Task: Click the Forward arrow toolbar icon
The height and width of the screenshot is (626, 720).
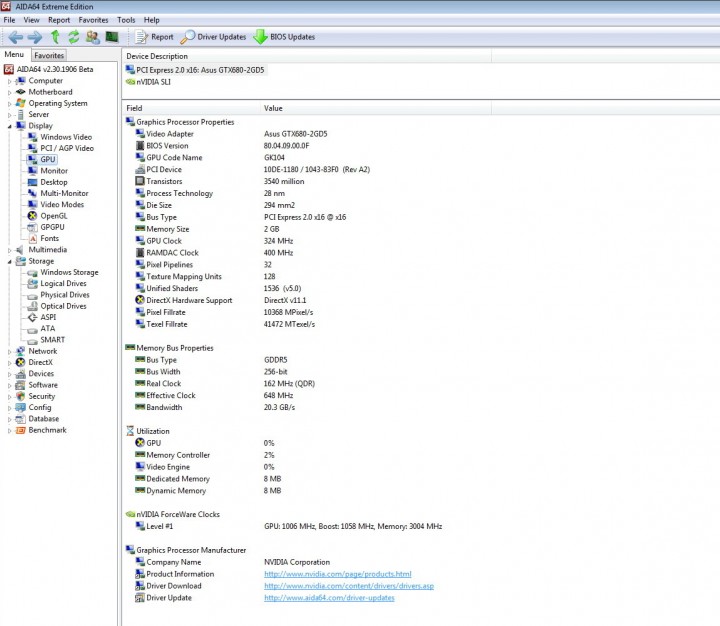Action: (34, 37)
